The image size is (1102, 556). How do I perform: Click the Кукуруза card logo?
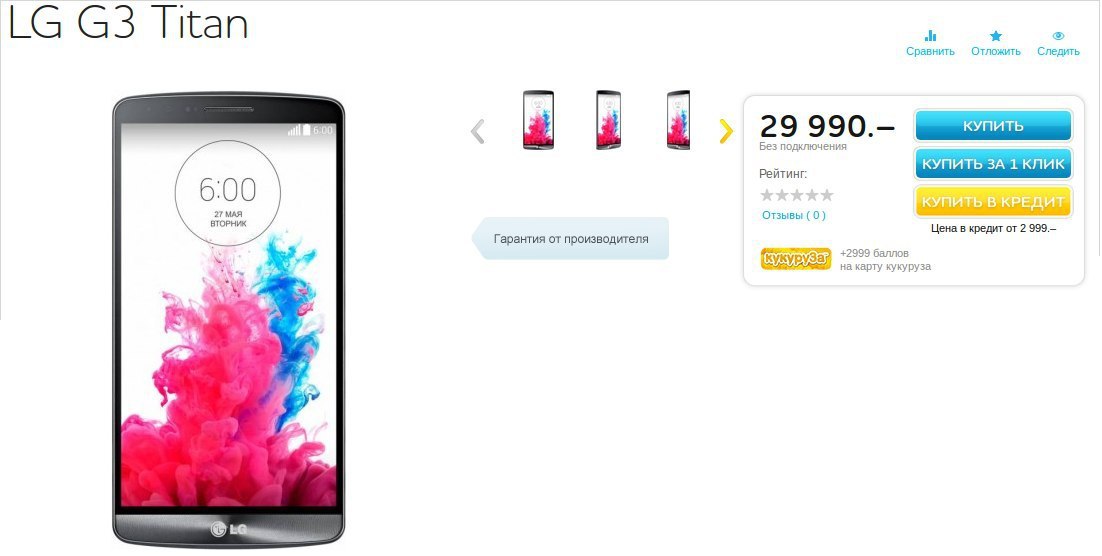(x=796, y=259)
